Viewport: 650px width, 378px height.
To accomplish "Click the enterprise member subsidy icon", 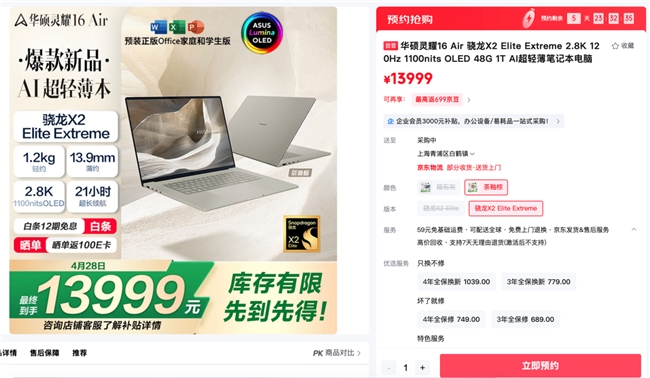I will [x=390, y=121].
